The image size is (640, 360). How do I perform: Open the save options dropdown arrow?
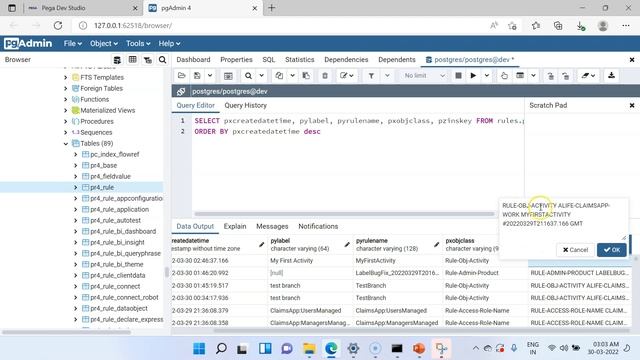point(210,76)
